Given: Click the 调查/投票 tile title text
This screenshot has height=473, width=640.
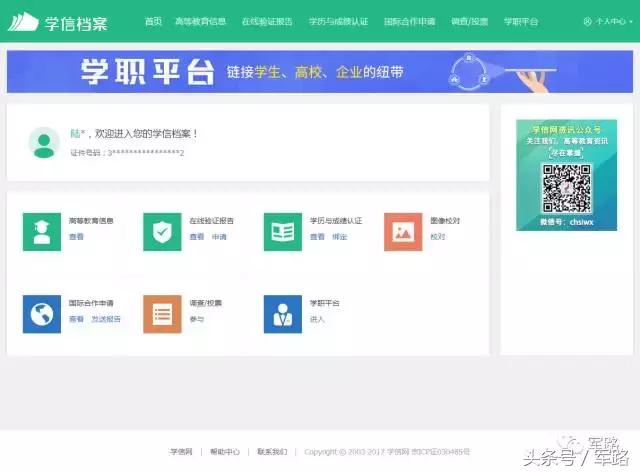Looking at the screenshot, I should coord(205,303).
